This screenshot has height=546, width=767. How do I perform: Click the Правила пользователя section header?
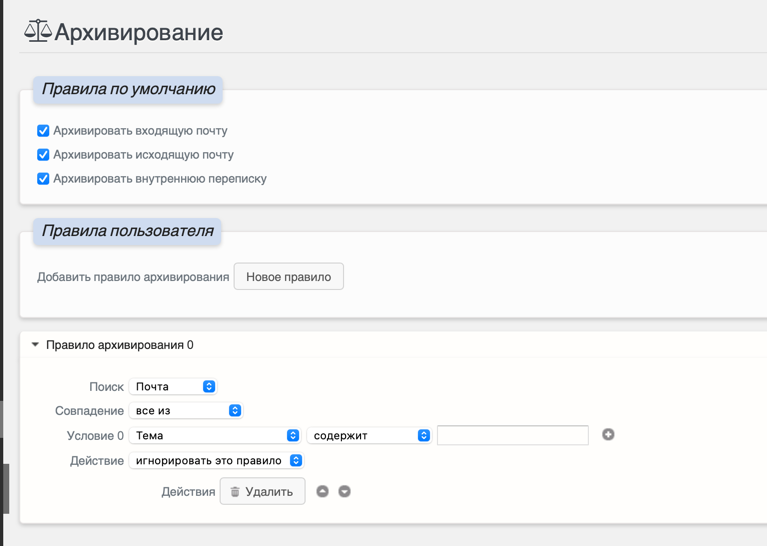coord(127,231)
